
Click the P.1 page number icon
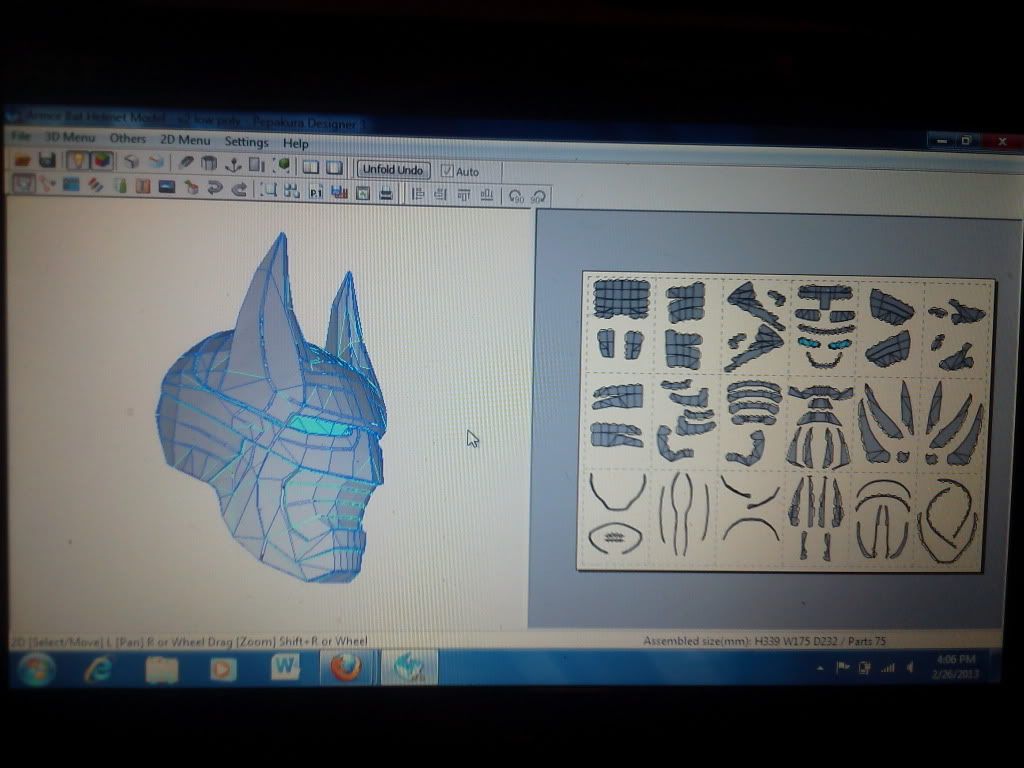(x=316, y=193)
